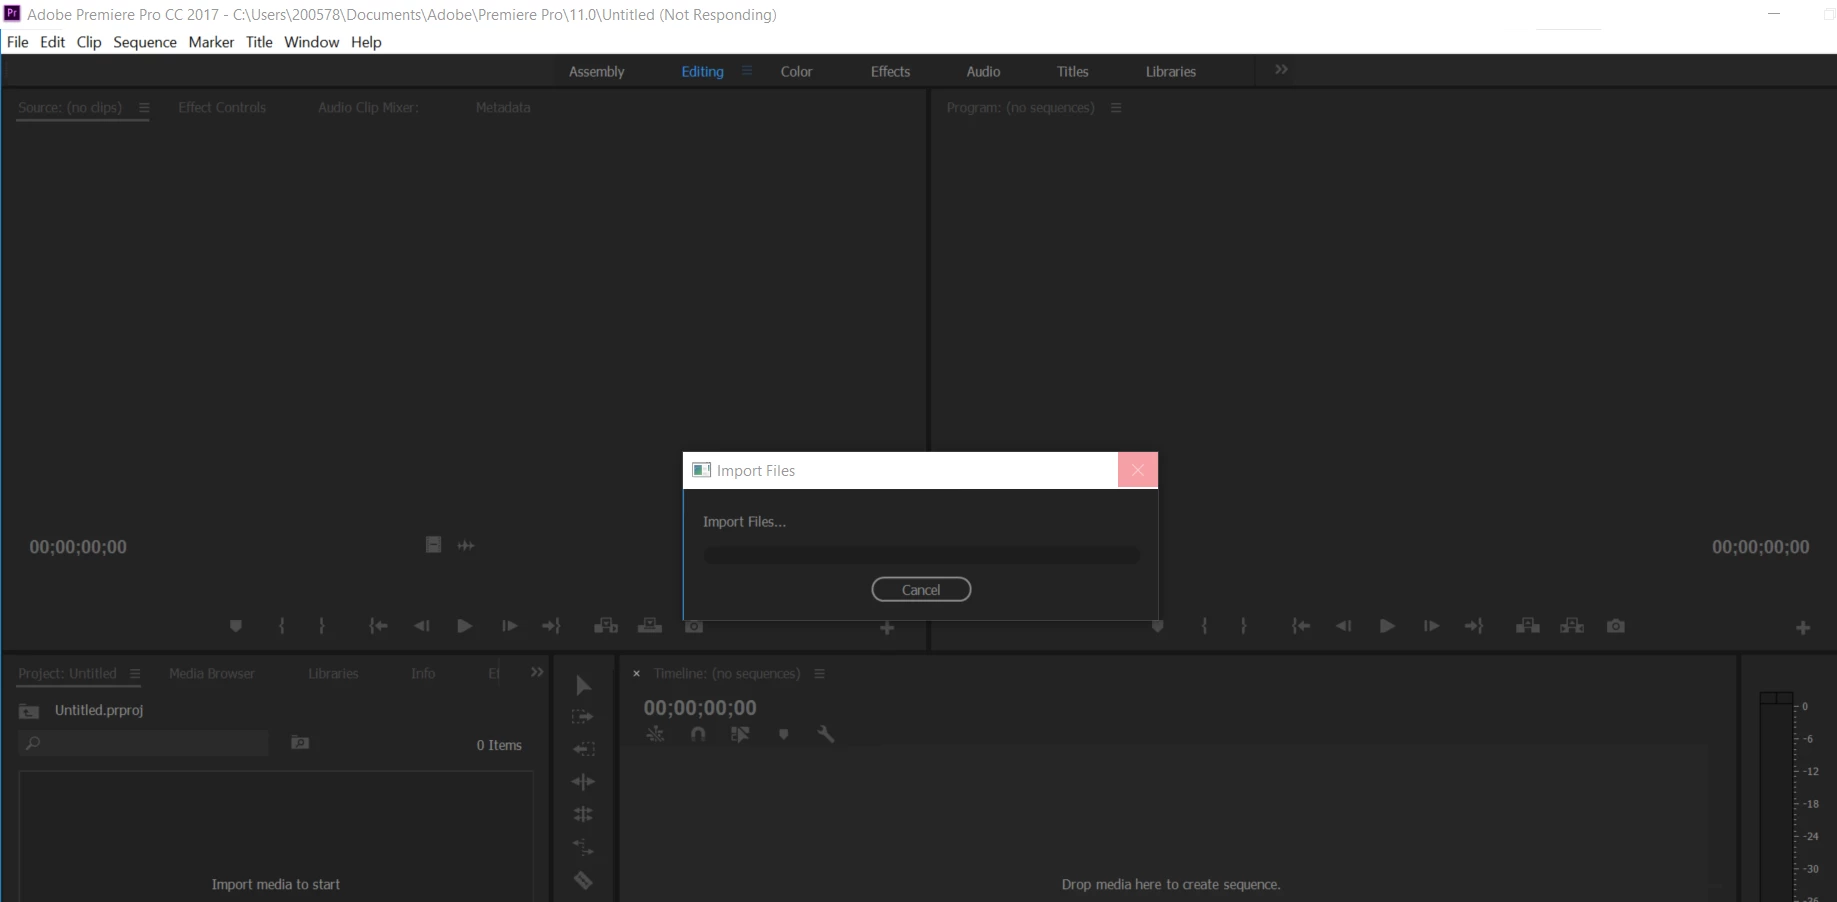Screen dimensions: 1837x902
Task: Pick the Track Select Backward tool
Action: coord(583,749)
